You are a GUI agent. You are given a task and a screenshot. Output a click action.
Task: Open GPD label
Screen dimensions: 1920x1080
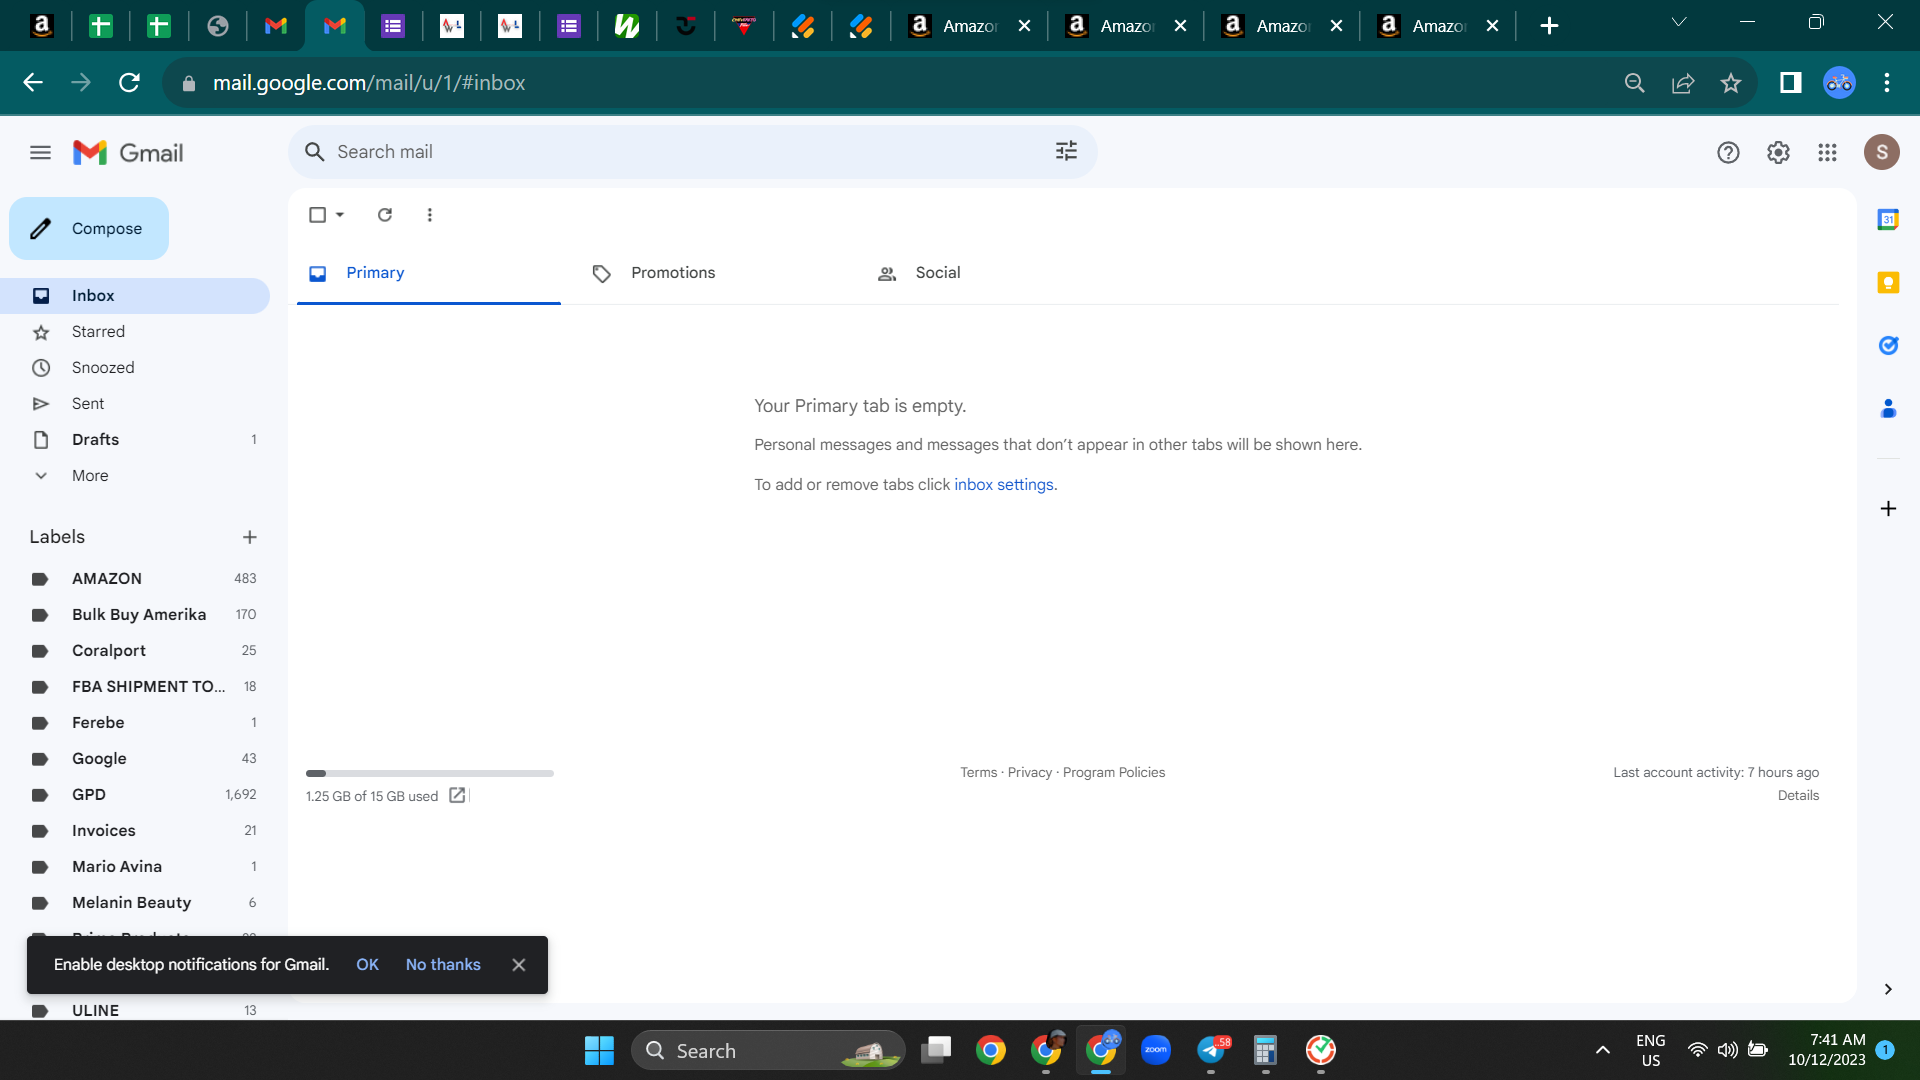[135, 795]
